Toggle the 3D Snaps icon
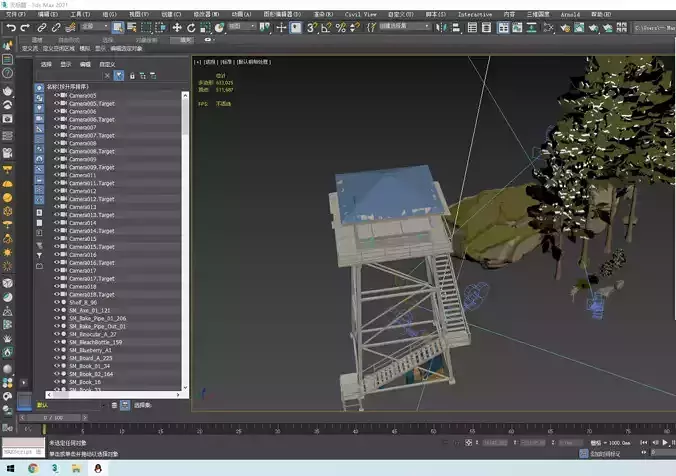 point(312,28)
